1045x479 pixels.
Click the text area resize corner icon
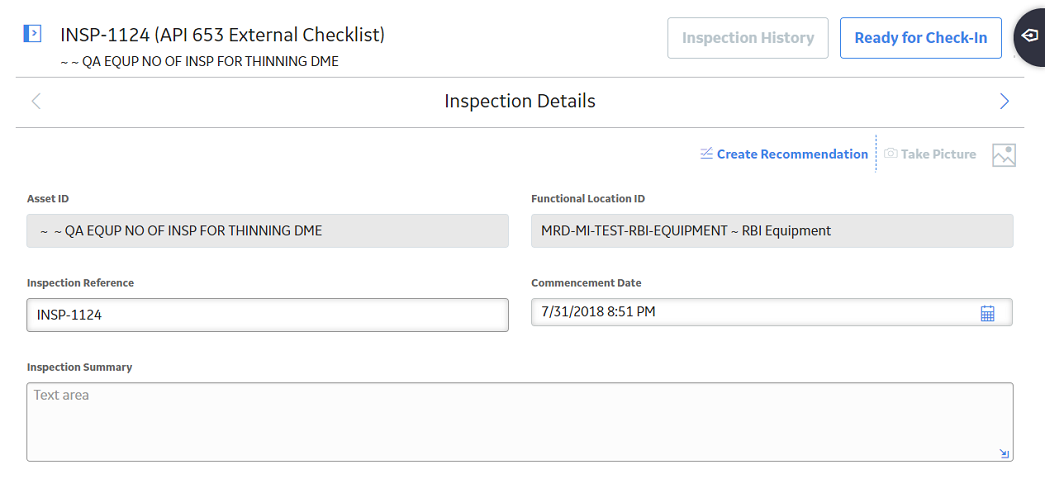point(1004,454)
